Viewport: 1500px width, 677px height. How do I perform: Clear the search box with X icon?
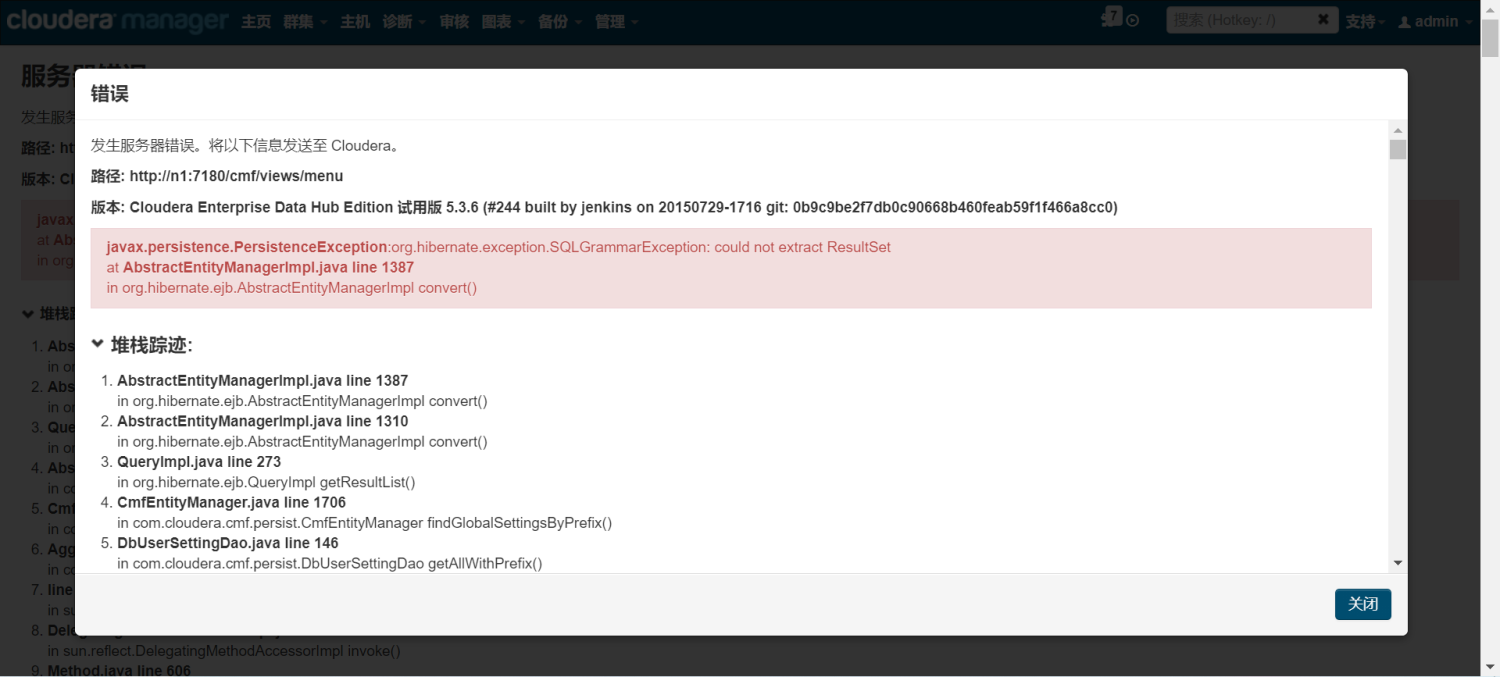(x=1323, y=19)
